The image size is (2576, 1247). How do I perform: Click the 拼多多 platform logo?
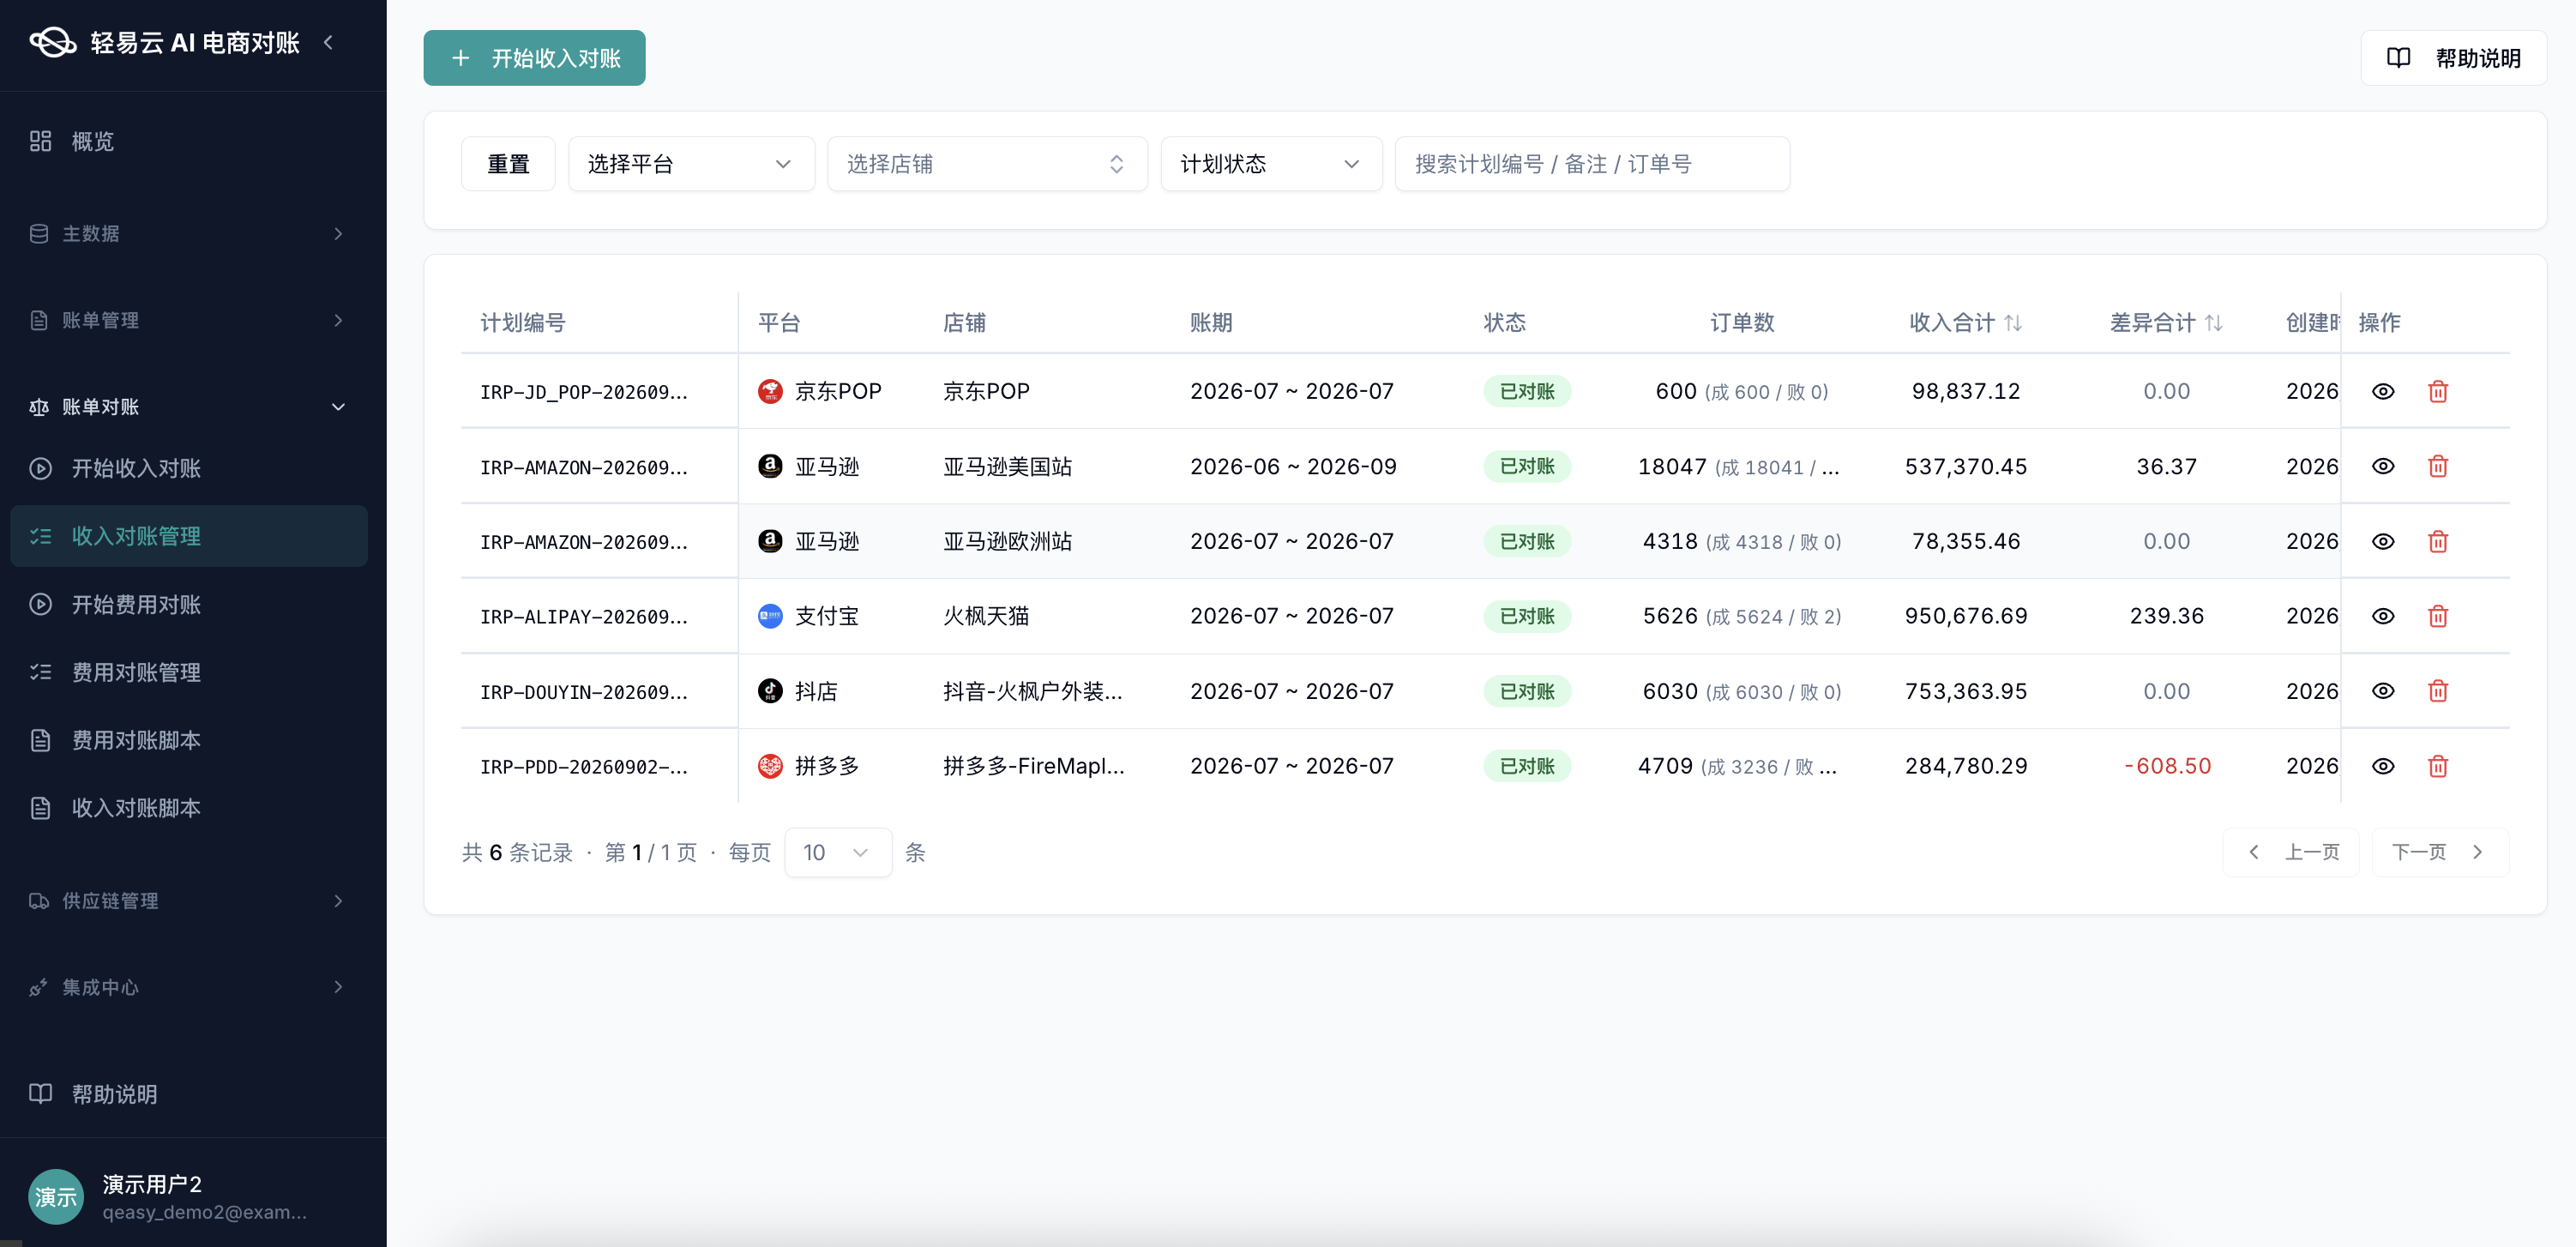coord(770,766)
